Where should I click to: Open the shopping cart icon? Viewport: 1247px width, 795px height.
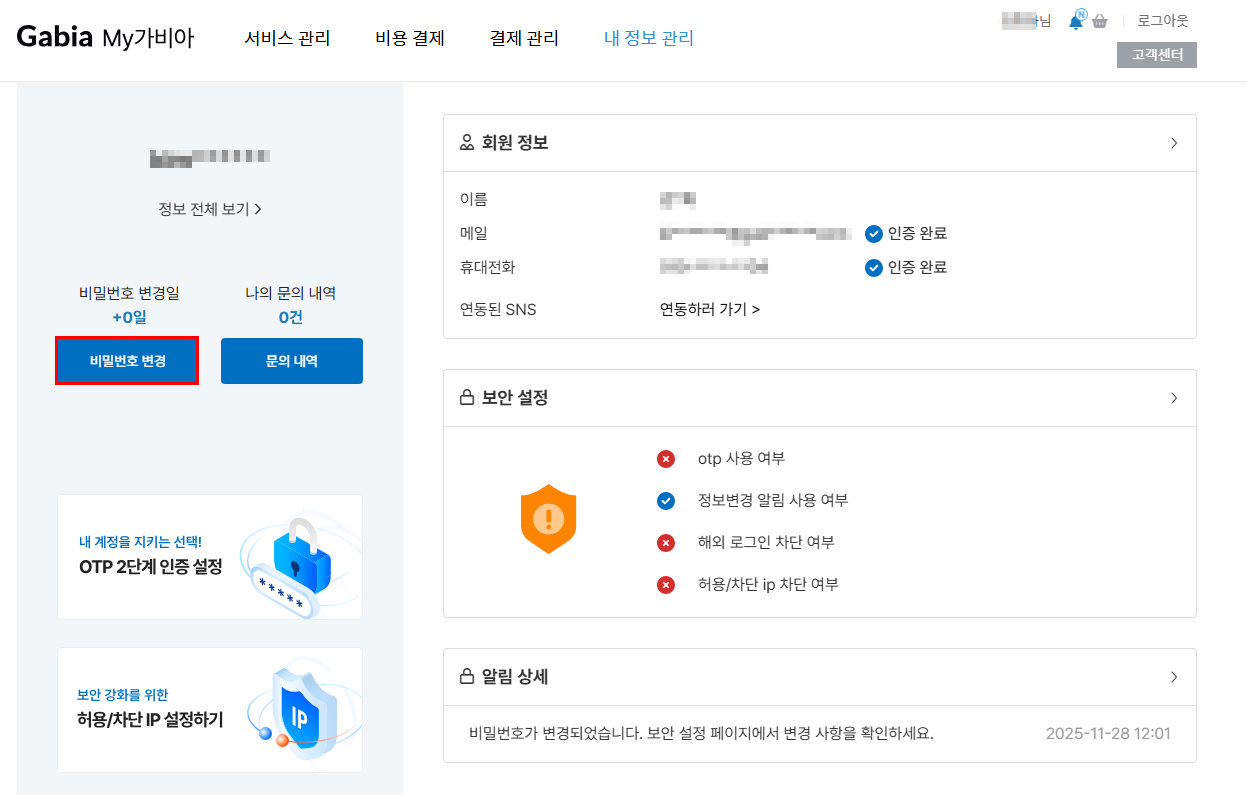pos(1100,21)
